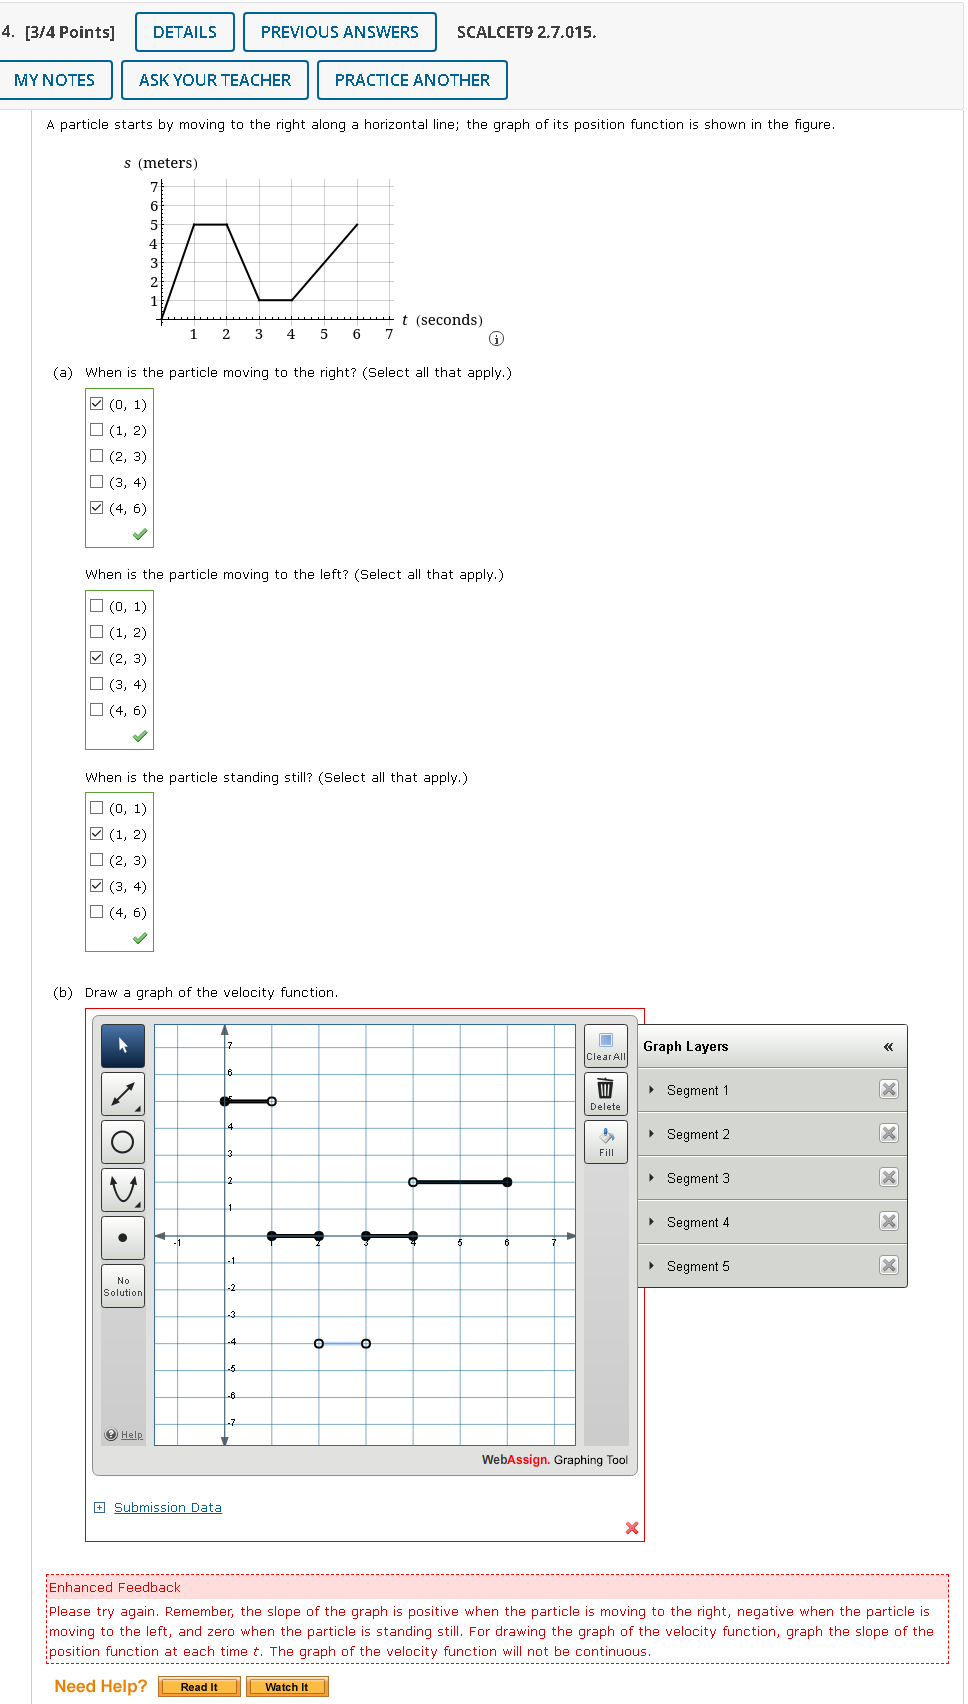The image size is (968, 1704).
Task: Click PRACTICE ANOTHER
Action: pos(412,80)
